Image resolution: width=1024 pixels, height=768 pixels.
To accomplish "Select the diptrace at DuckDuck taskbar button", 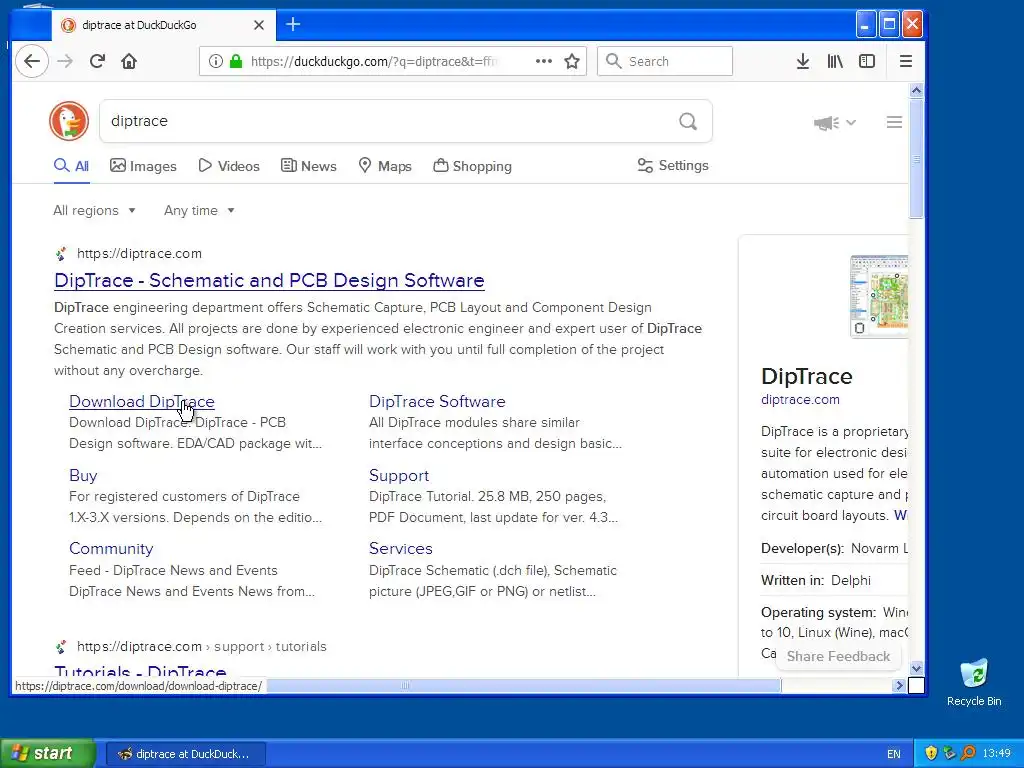I will point(185,754).
